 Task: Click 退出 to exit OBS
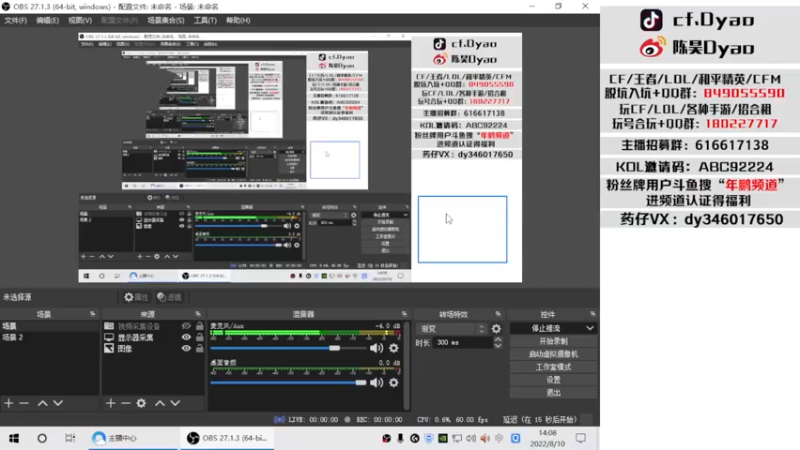point(553,393)
